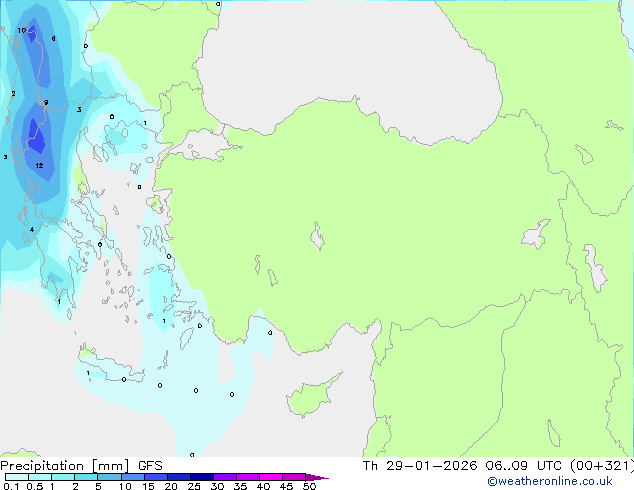Select the 30–35 mm purple legend swatch
The image size is (634, 490).
[x=224, y=477]
